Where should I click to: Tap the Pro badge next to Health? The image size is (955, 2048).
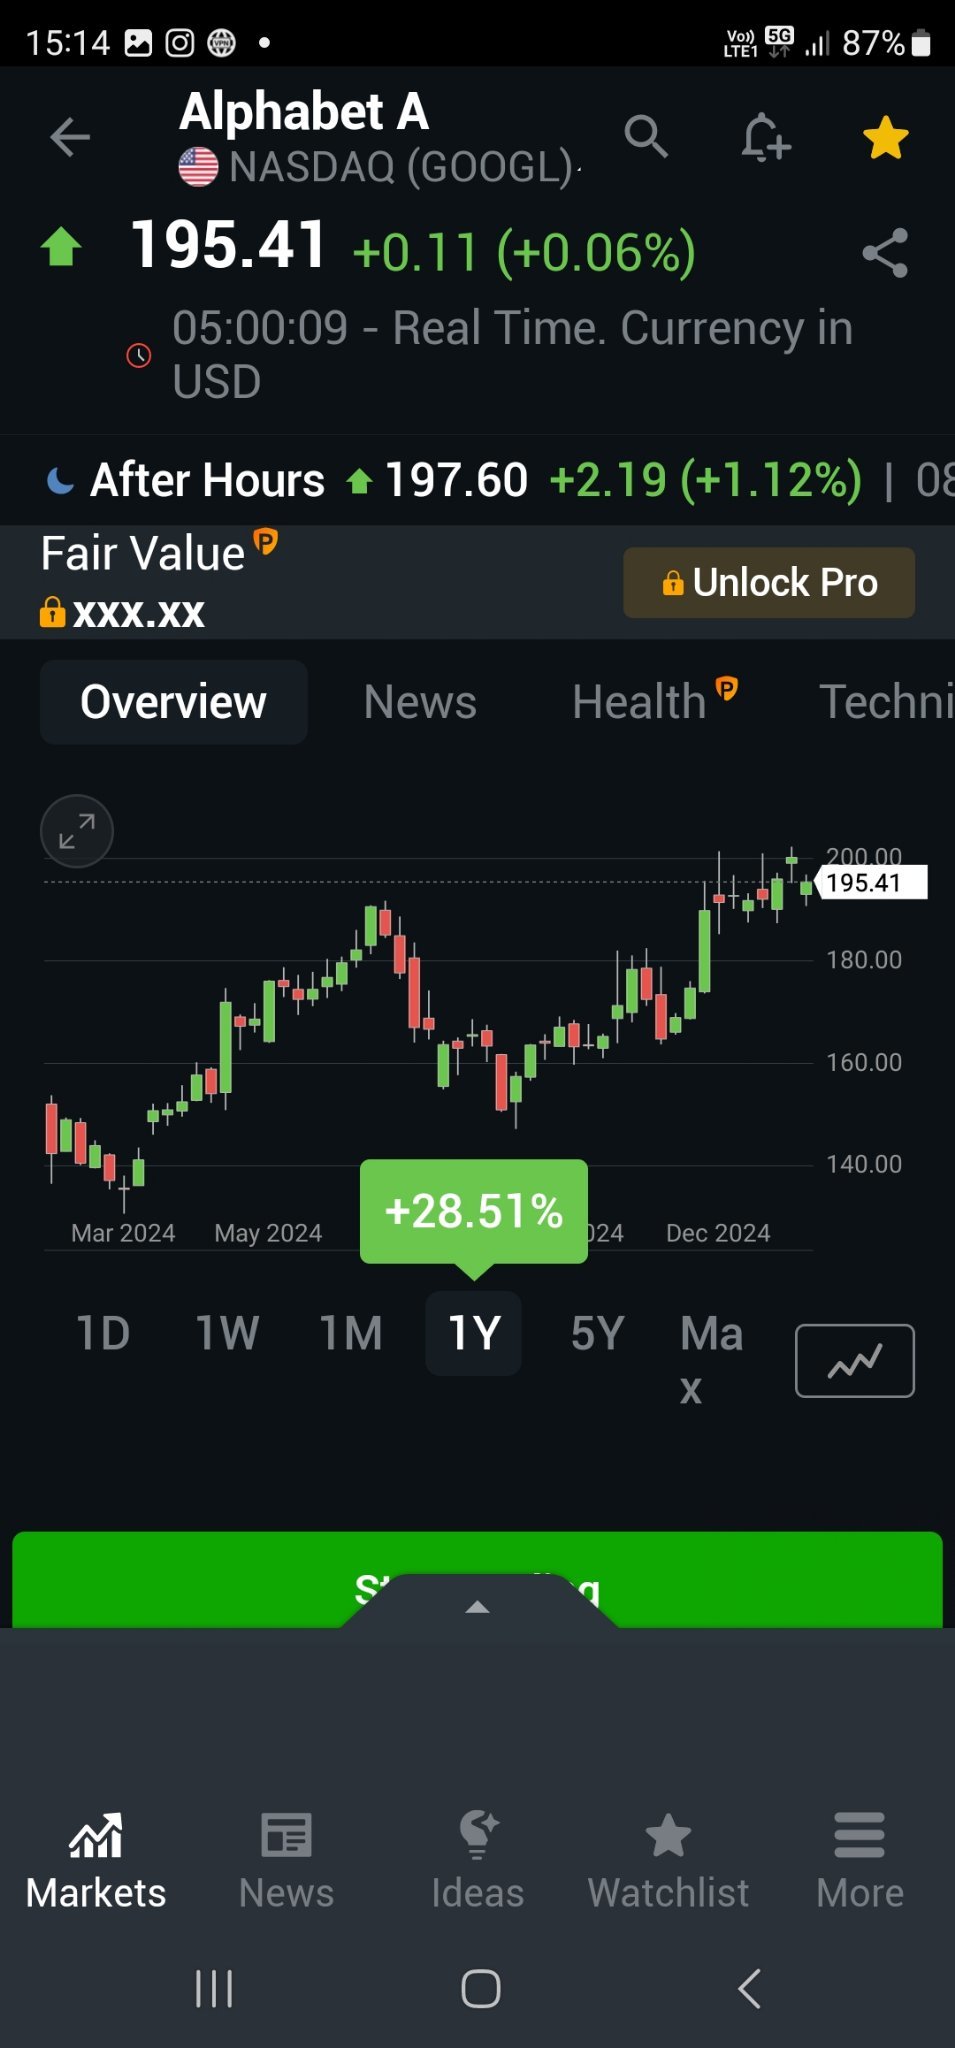[727, 688]
